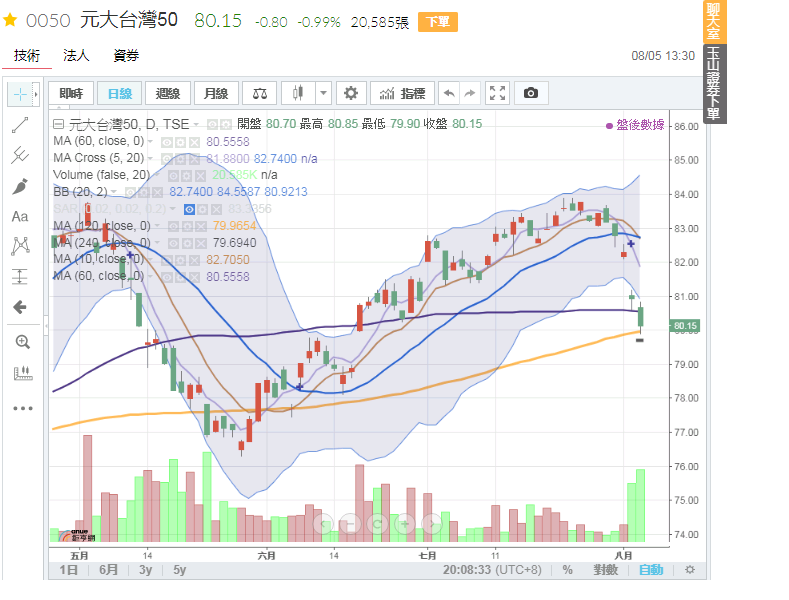
Task: Open the 聊天室 chat room side tab
Action: 714,21
